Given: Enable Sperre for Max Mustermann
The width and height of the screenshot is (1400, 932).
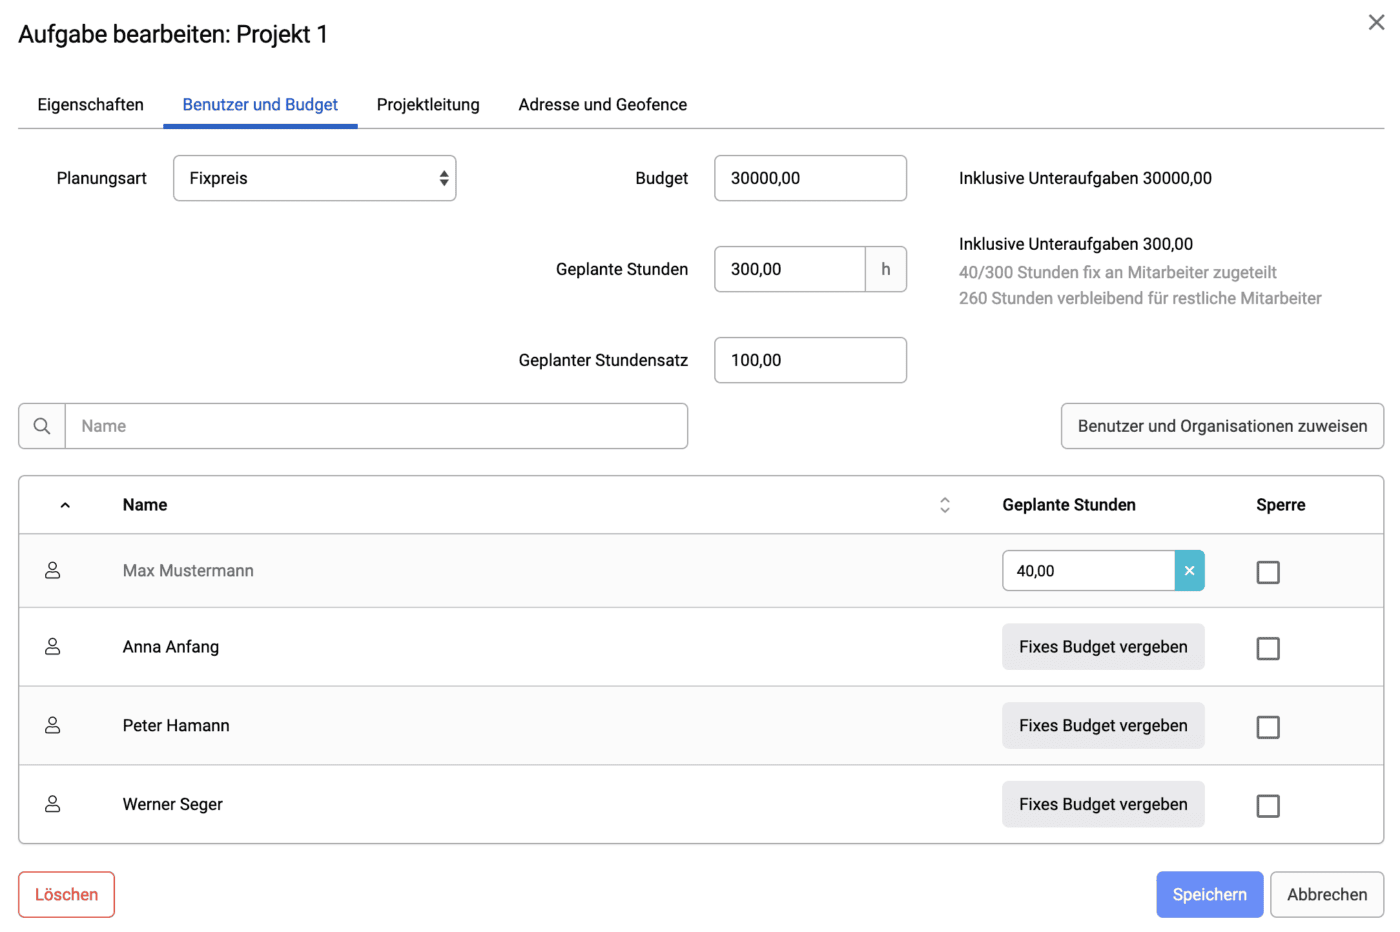Looking at the screenshot, I should (1268, 572).
